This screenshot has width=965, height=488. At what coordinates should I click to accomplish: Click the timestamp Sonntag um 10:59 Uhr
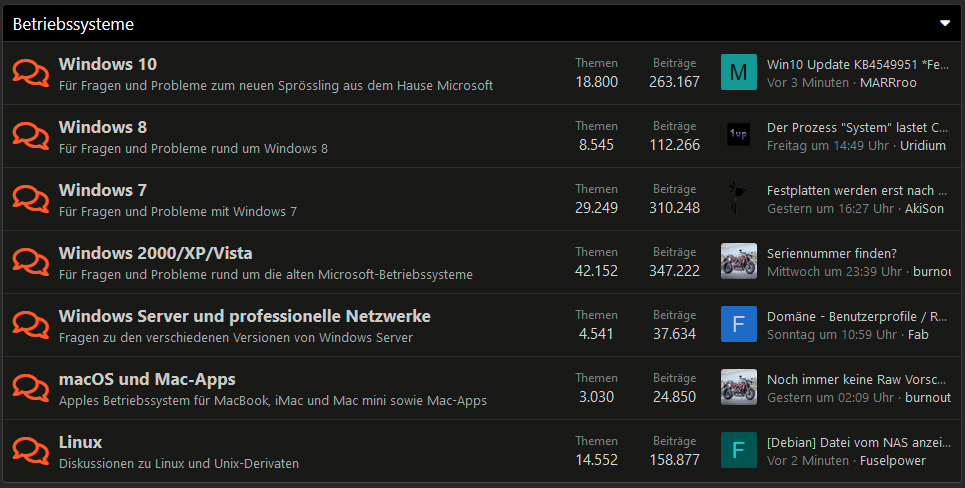pos(831,334)
